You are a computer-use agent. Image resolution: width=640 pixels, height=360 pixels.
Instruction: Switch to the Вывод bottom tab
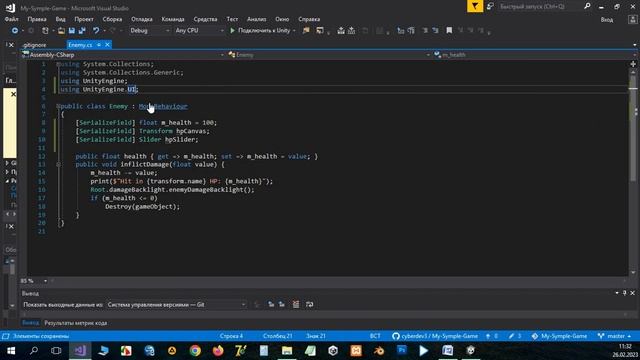tap(31, 323)
